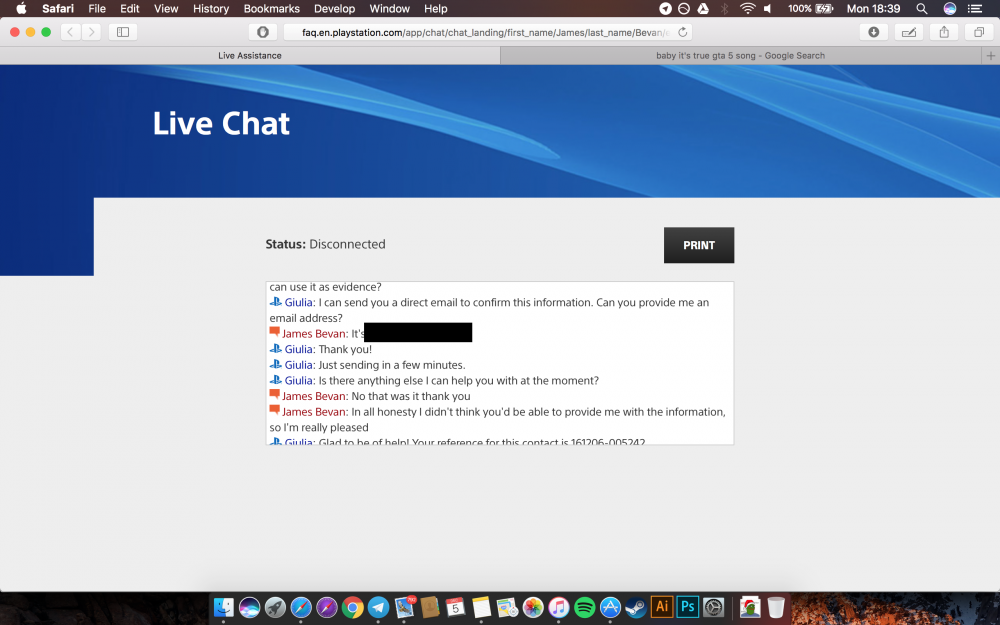
Task: Open the Develop menu
Action: [x=334, y=8]
